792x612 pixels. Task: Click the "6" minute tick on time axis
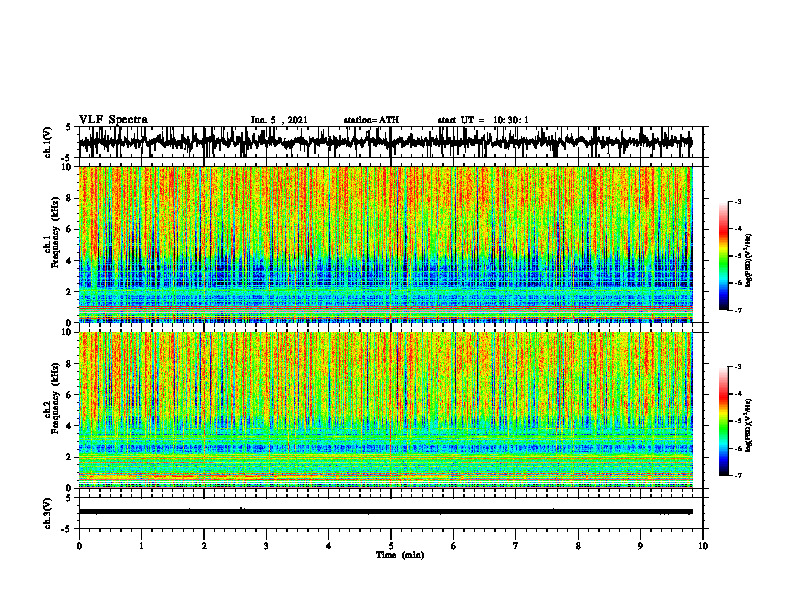(454, 546)
